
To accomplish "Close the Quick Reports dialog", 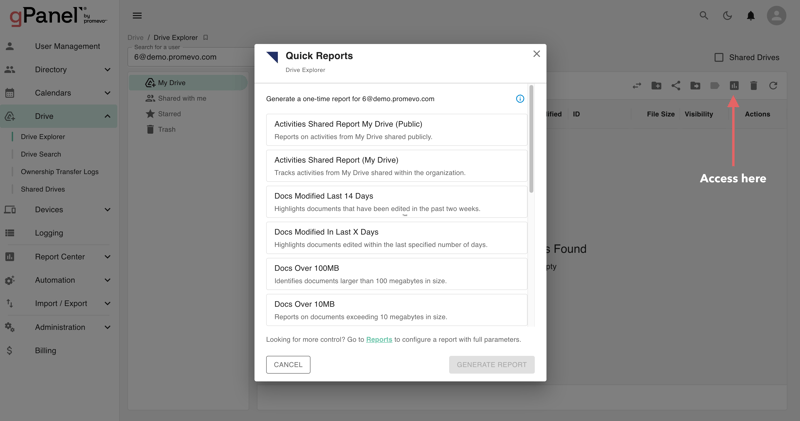I will click(x=536, y=54).
